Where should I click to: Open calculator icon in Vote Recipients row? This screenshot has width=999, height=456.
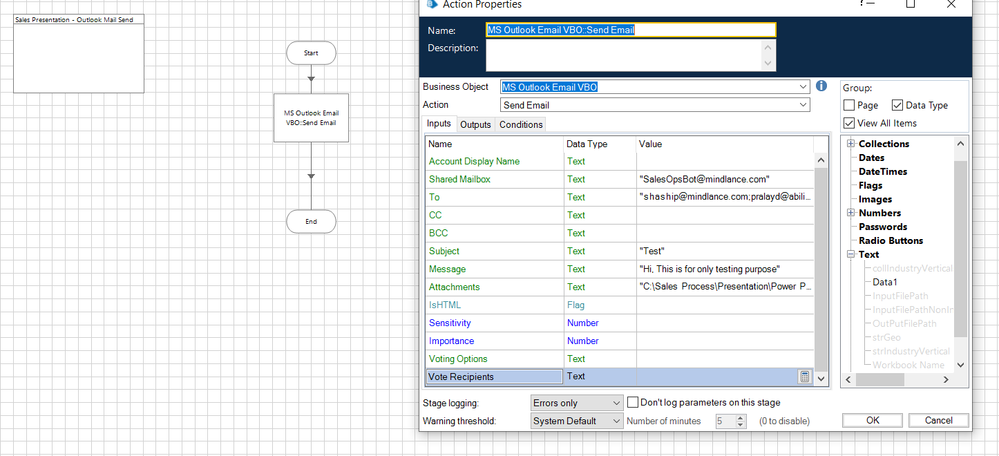[804, 377]
